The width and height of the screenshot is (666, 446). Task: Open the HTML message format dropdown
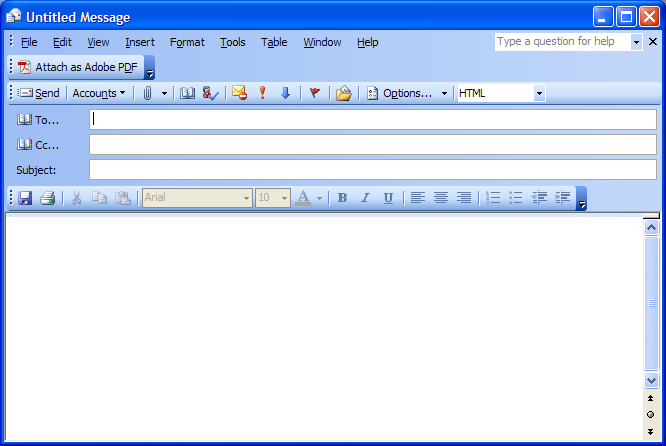(x=539, y=93)
